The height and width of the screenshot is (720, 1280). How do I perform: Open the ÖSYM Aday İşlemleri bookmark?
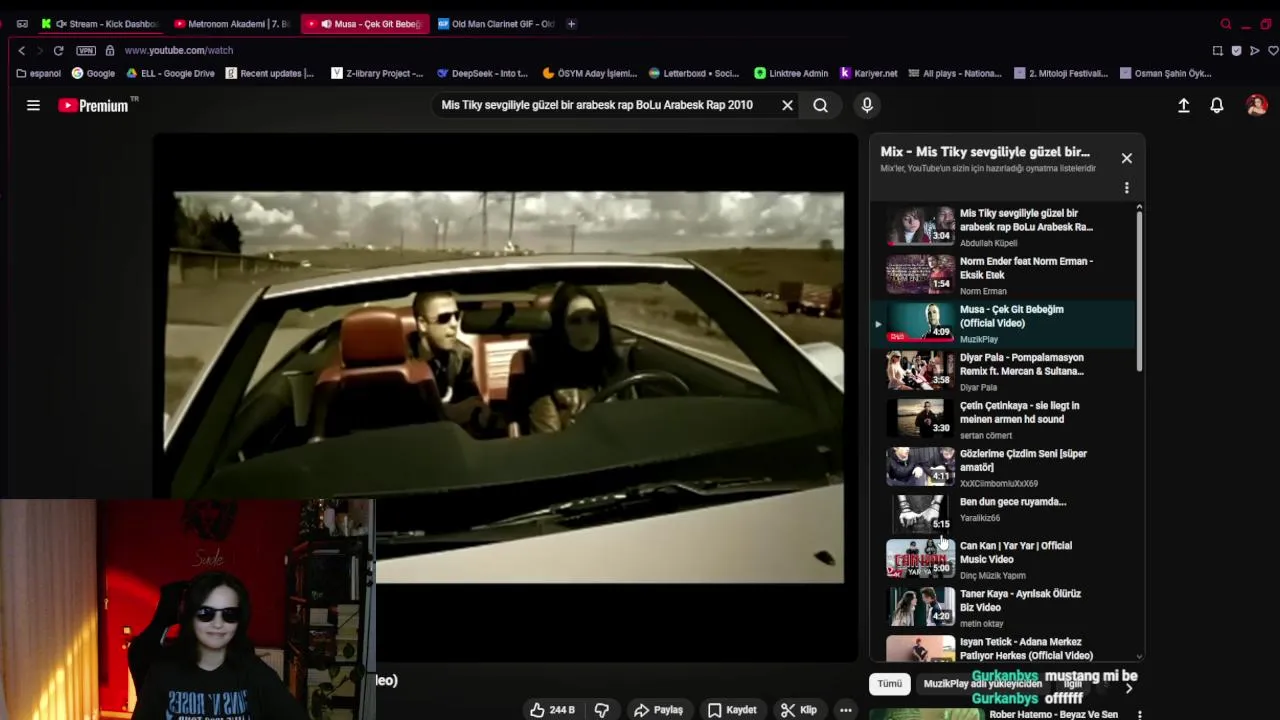click(x=590, y=73)
